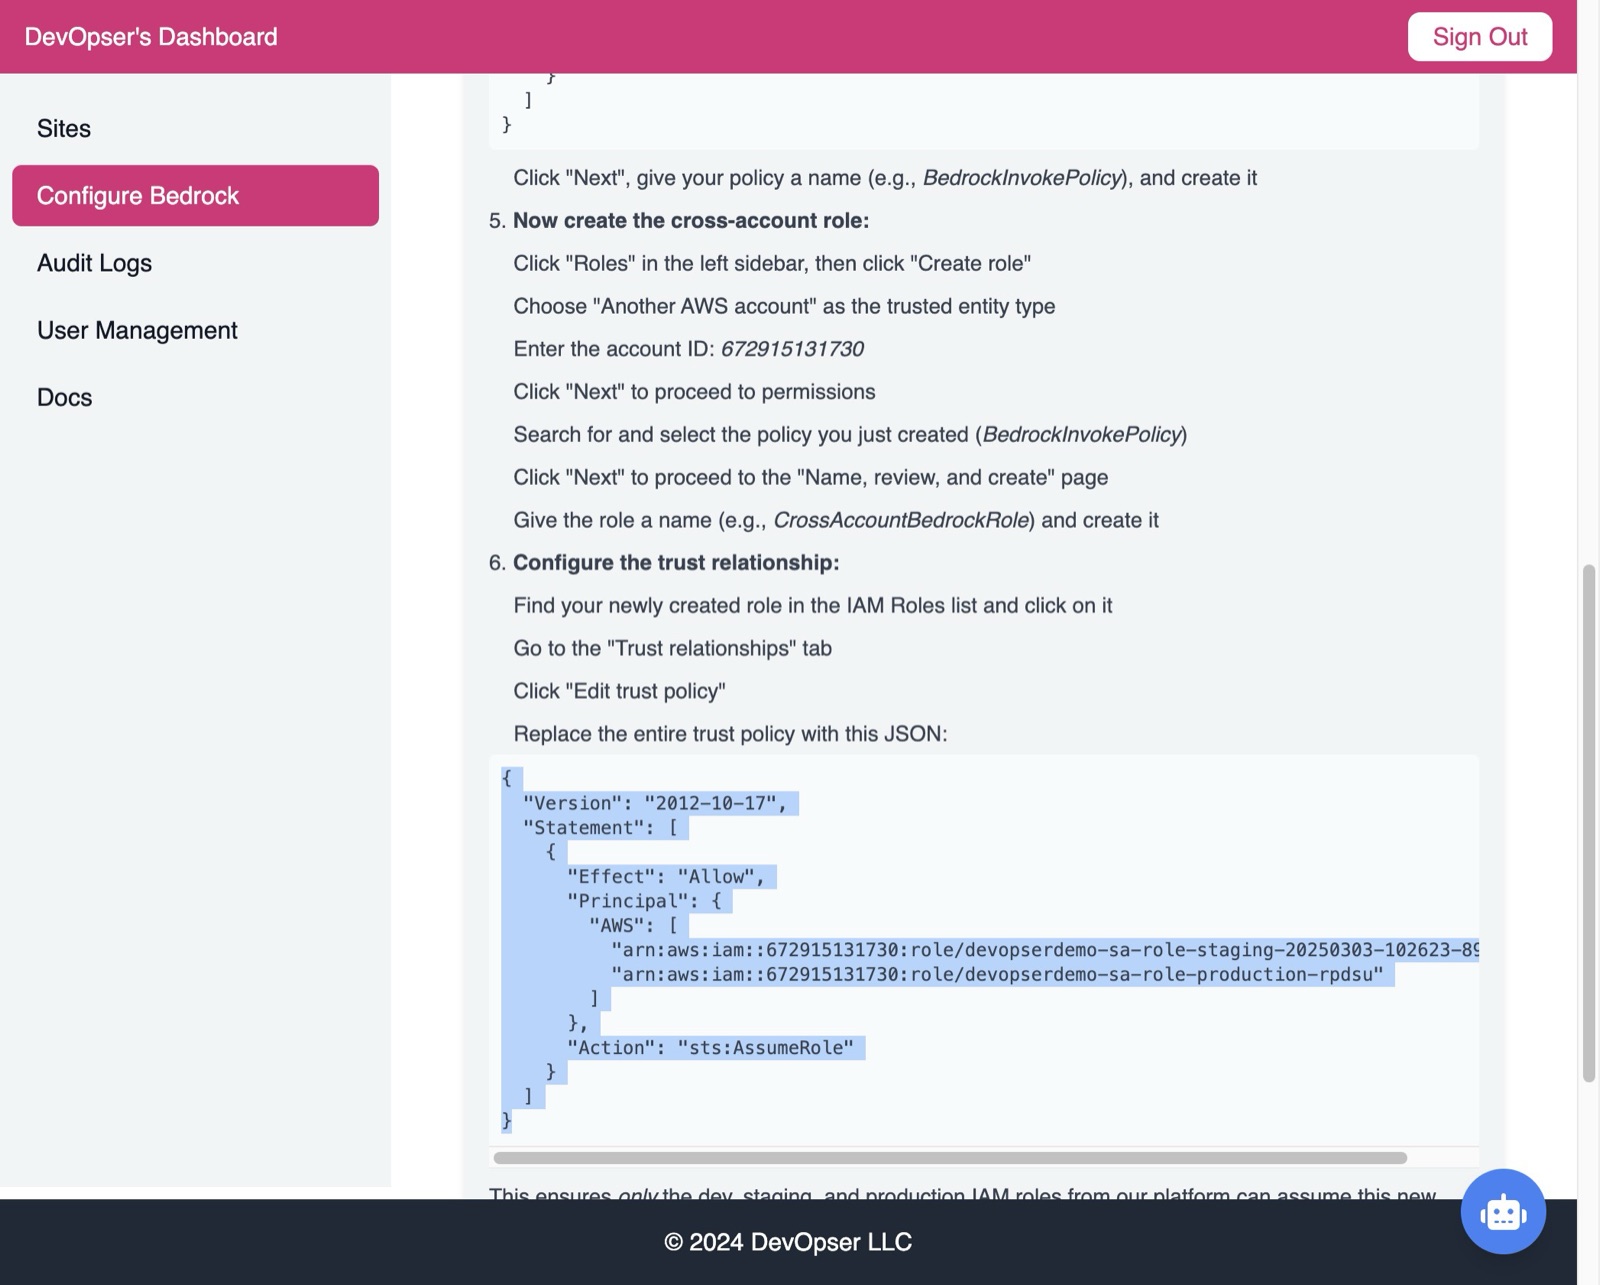Screen dimensions: 1600x1285
Task: Click account ID 672915131730 text
Action: pos(792,349)
